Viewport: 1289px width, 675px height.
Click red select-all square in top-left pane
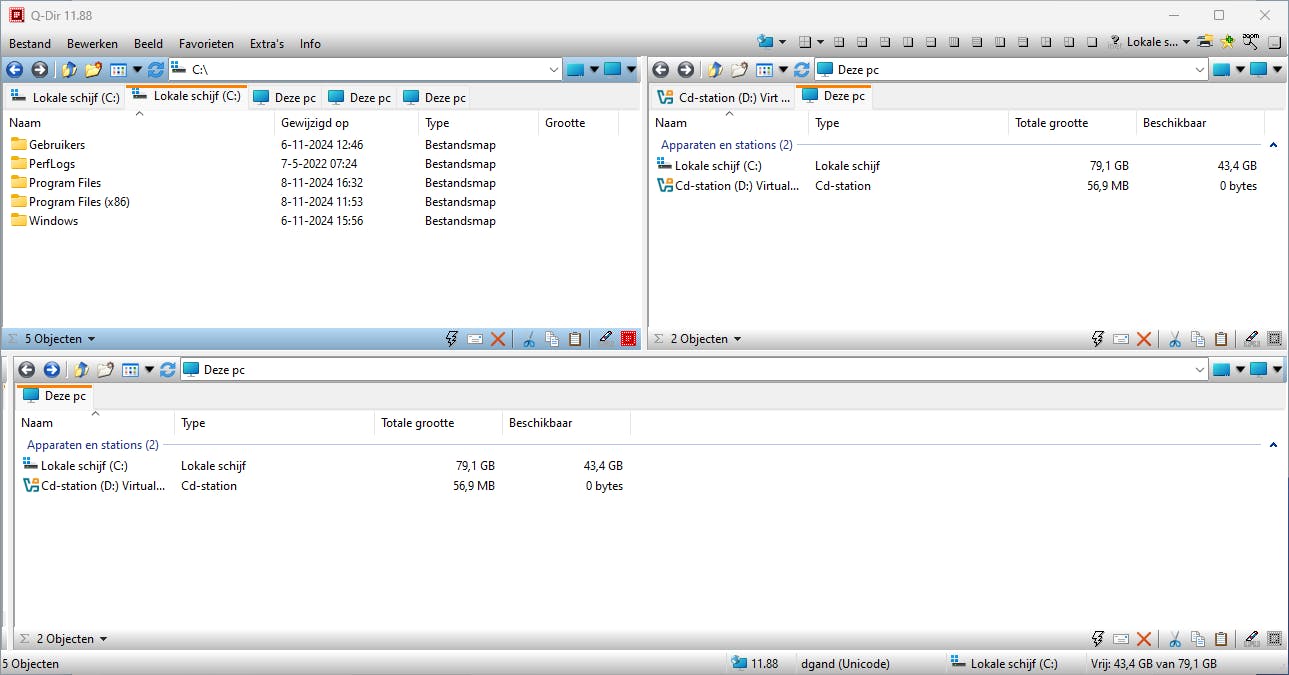click(x=629, y=339)
